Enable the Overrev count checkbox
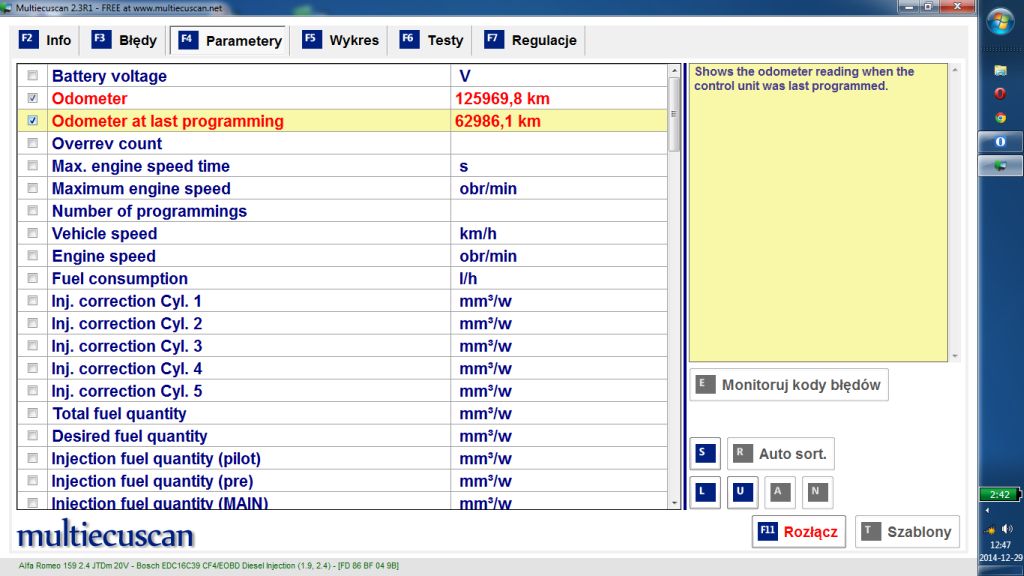Viewport: 1024px width, 576px height. (x=33, y=143)
